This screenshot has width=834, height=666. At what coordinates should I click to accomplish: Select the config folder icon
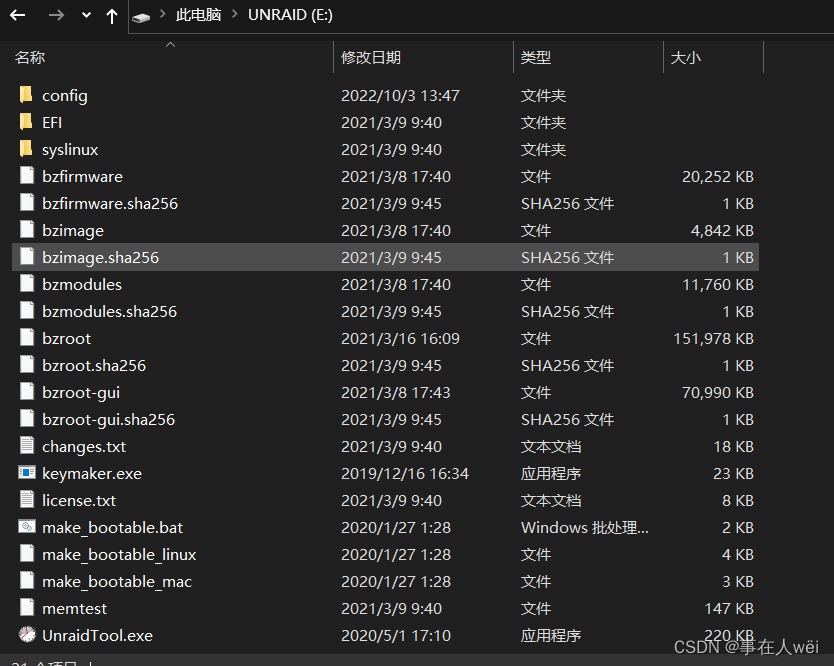tap(26, 95)
